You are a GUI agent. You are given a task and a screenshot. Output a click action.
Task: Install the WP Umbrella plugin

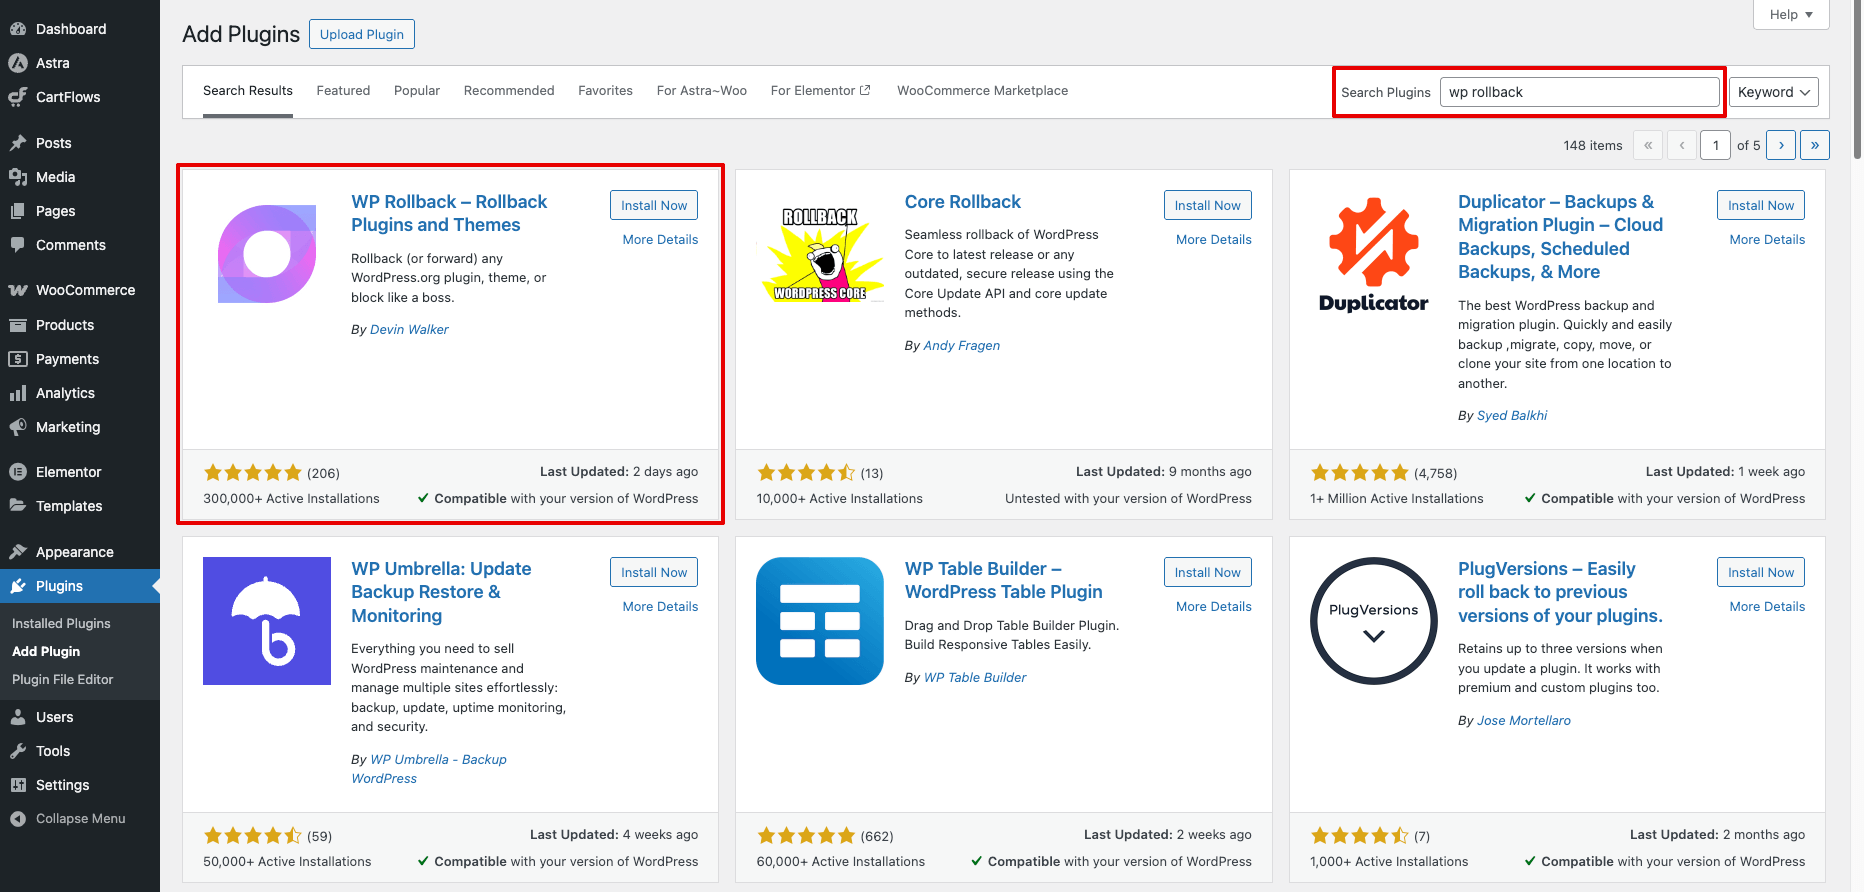coord(654,572)
